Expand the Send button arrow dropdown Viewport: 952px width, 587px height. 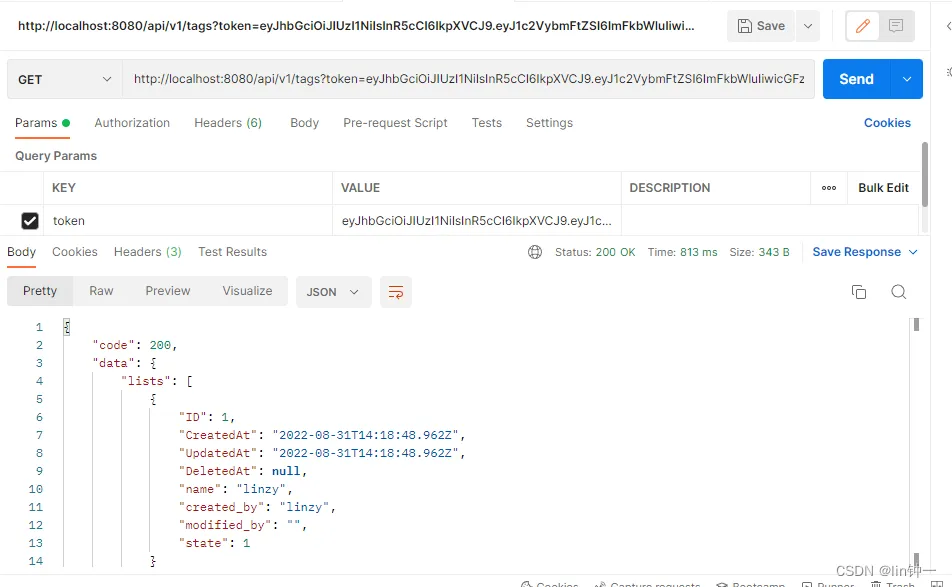(x=907, y=79)
